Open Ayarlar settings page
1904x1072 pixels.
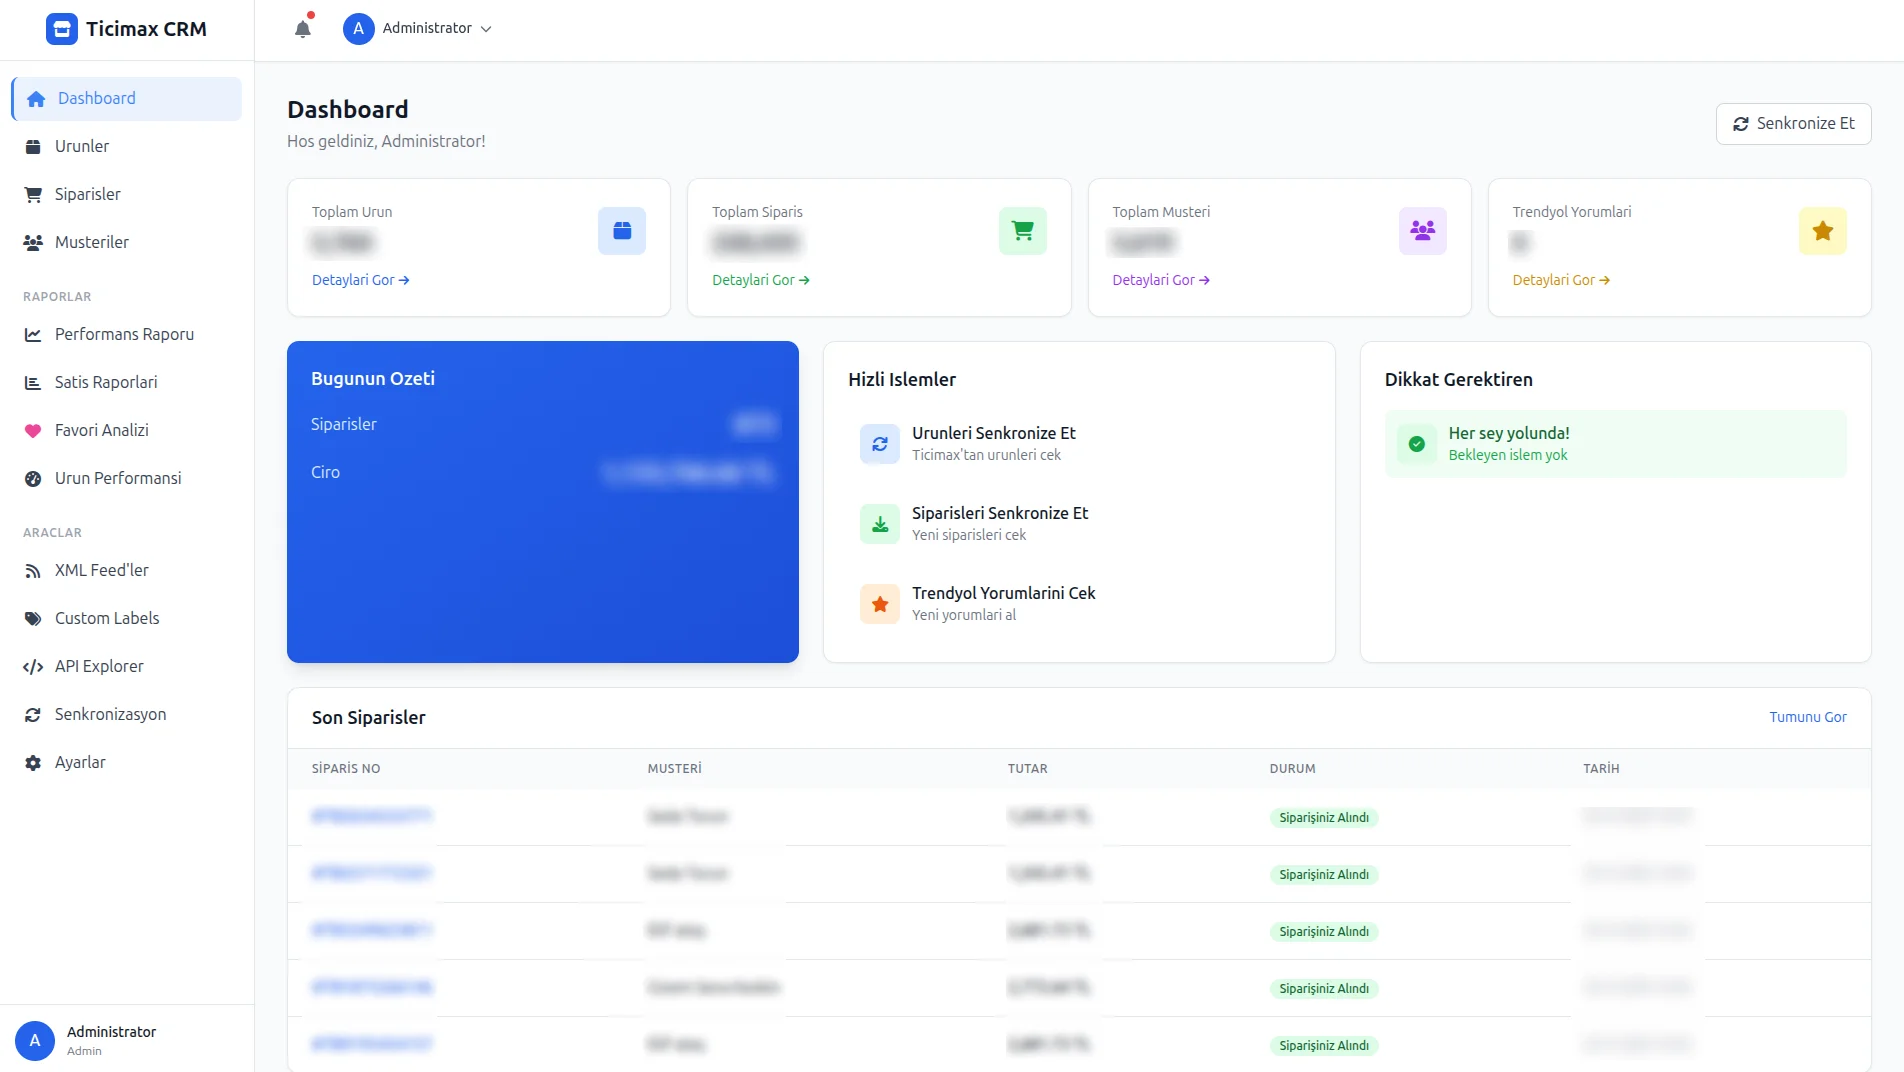pyautogui.click(x=80, y=762)
